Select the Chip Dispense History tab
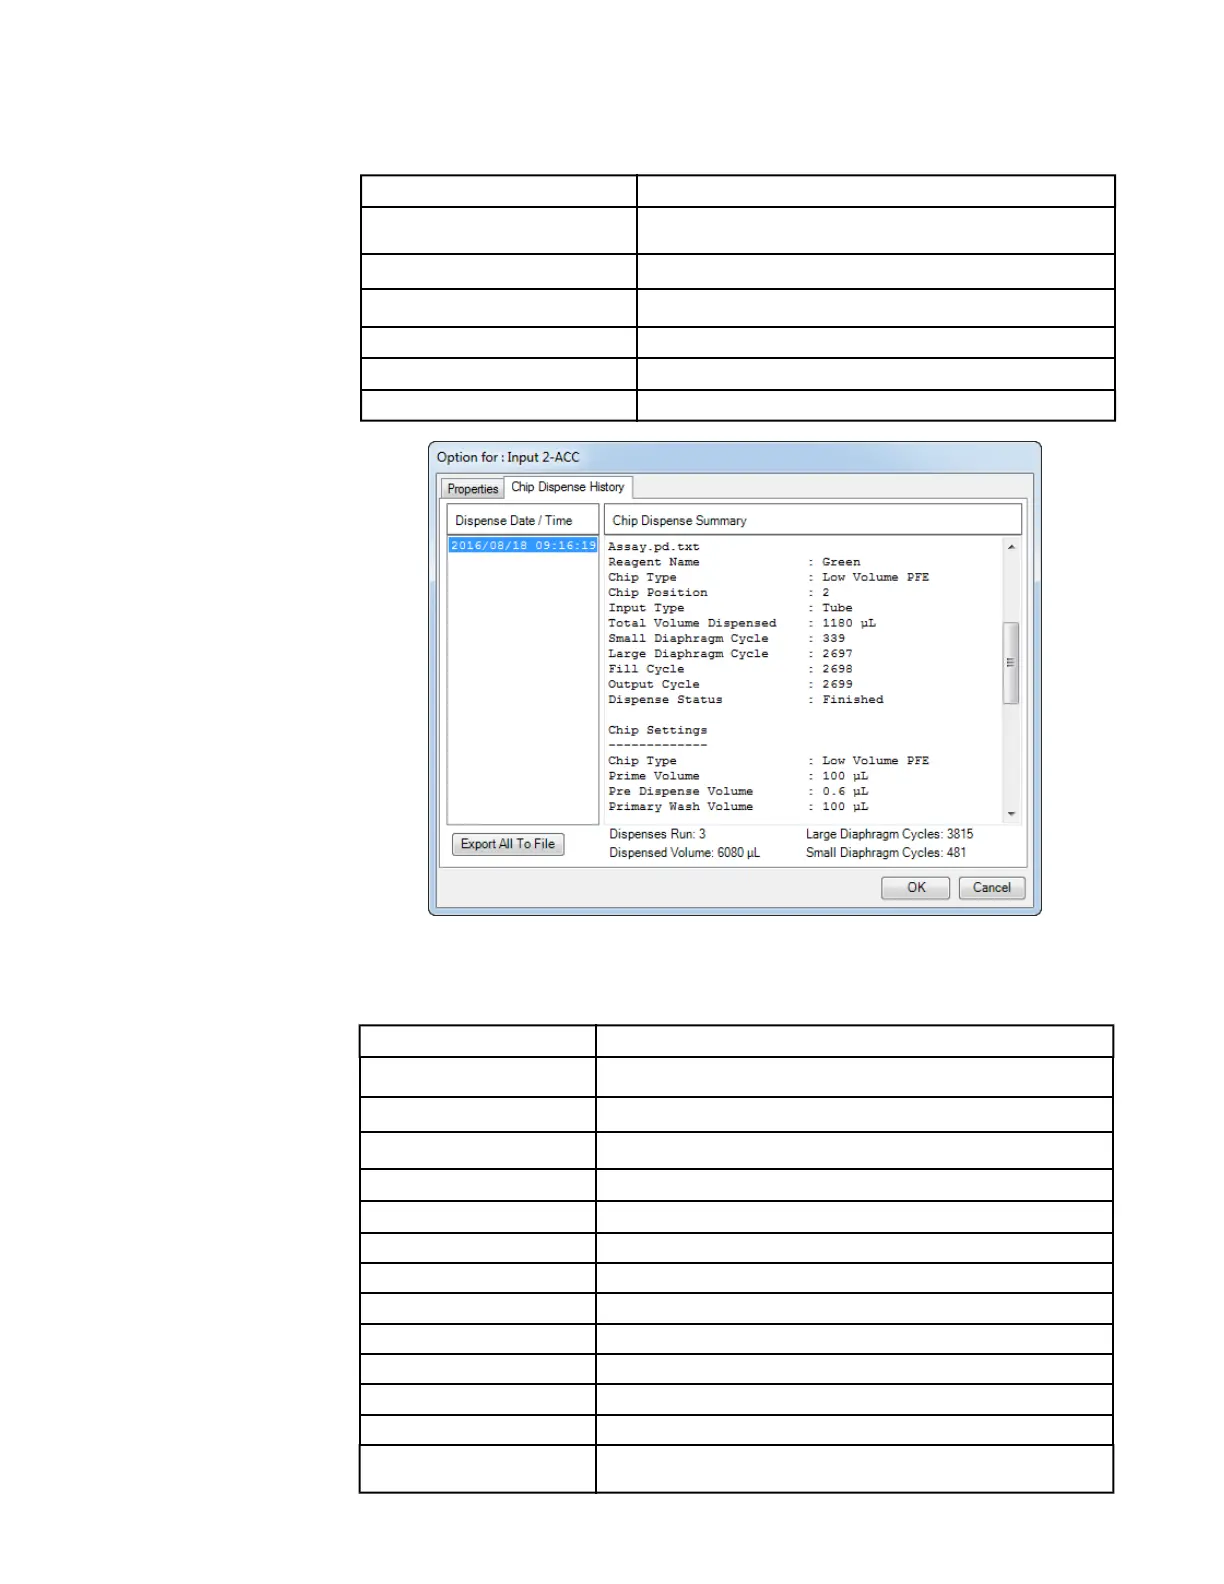The width and height of the screenshot is (1224, 1584). (568, 487)
